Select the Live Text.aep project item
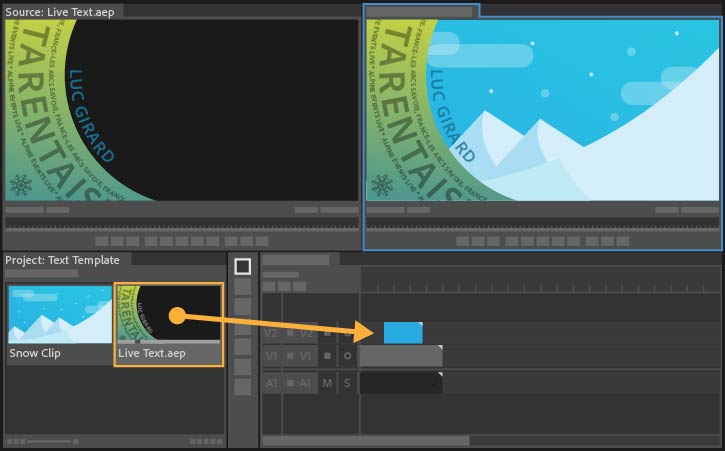Screen dimensions: 725x451 (x=169, y=324)
